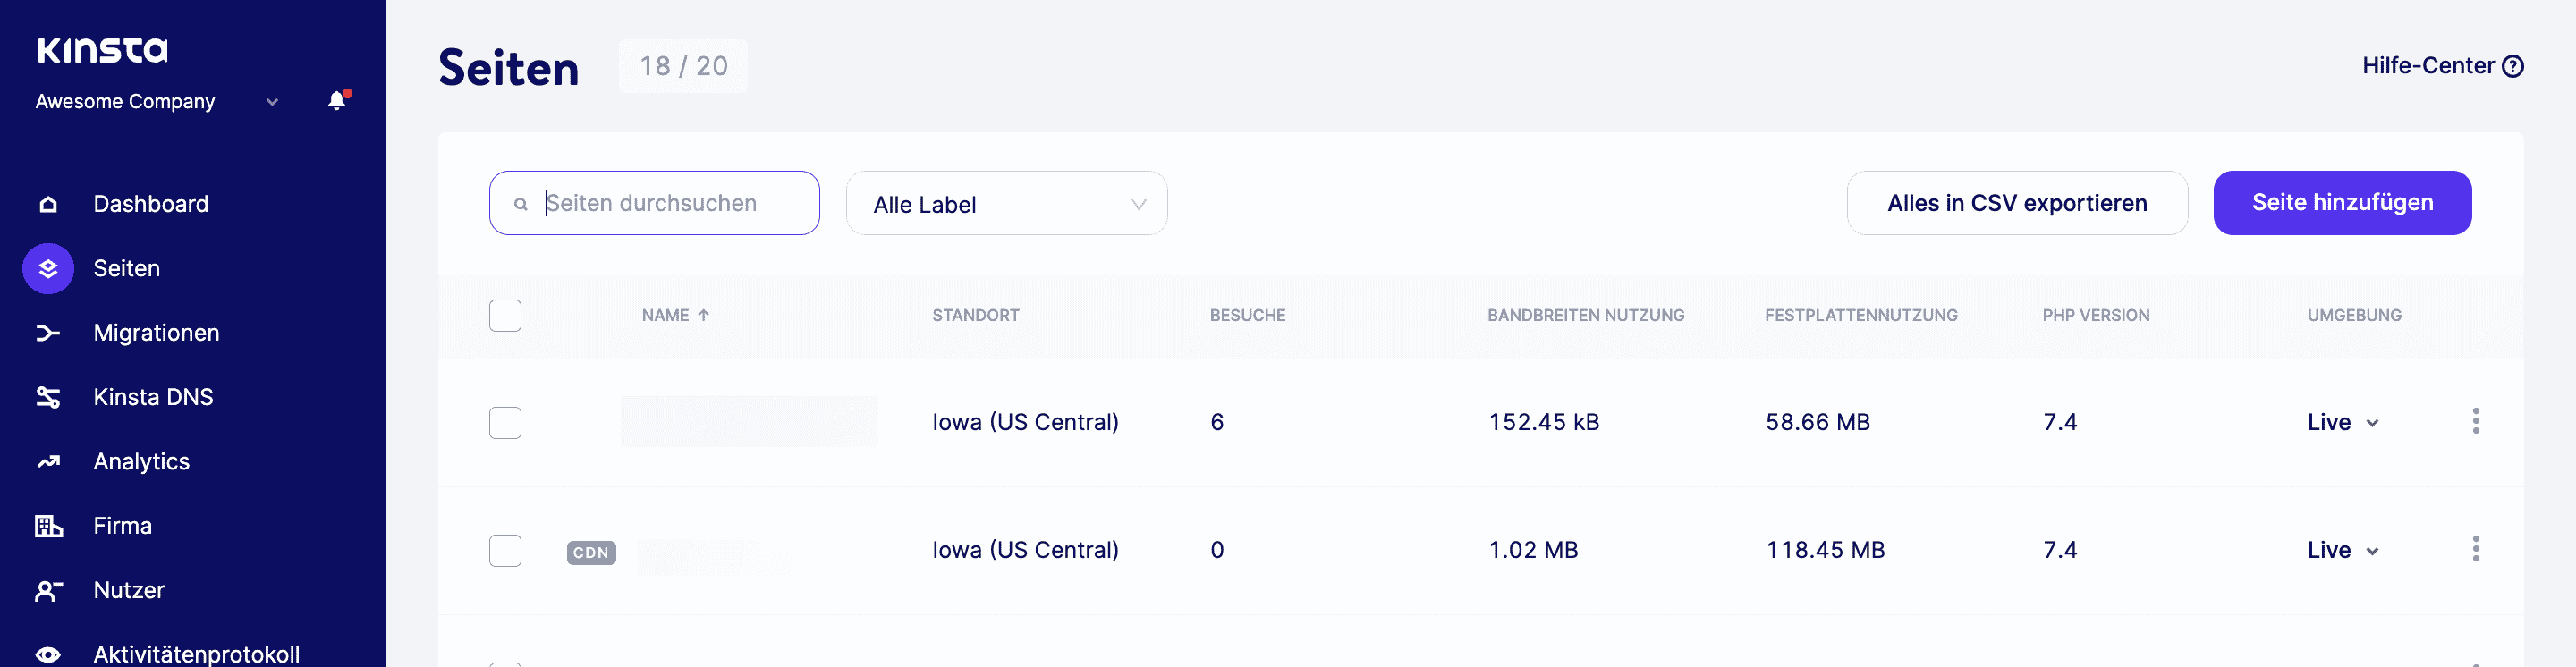Click the Dashboard home icon
Viewport: 2576px width, 667px height.
pyautogui.click(x=48, y=204)
